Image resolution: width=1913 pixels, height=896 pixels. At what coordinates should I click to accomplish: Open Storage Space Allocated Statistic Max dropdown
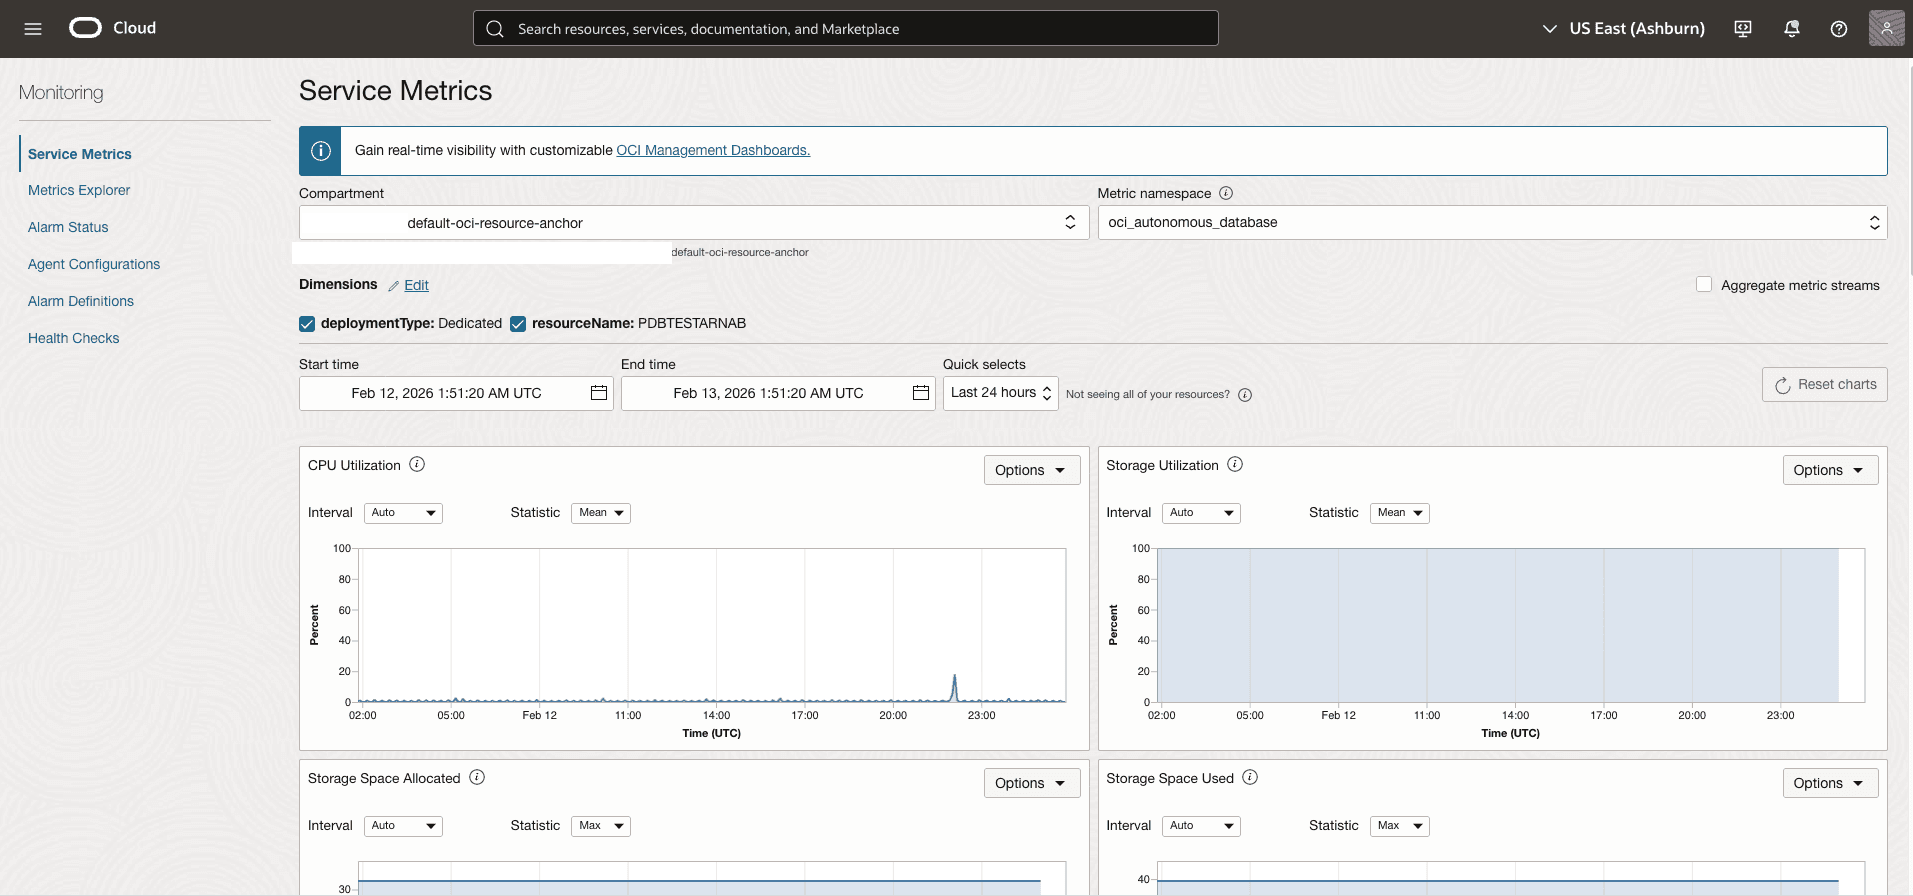(x=601, y=826)
